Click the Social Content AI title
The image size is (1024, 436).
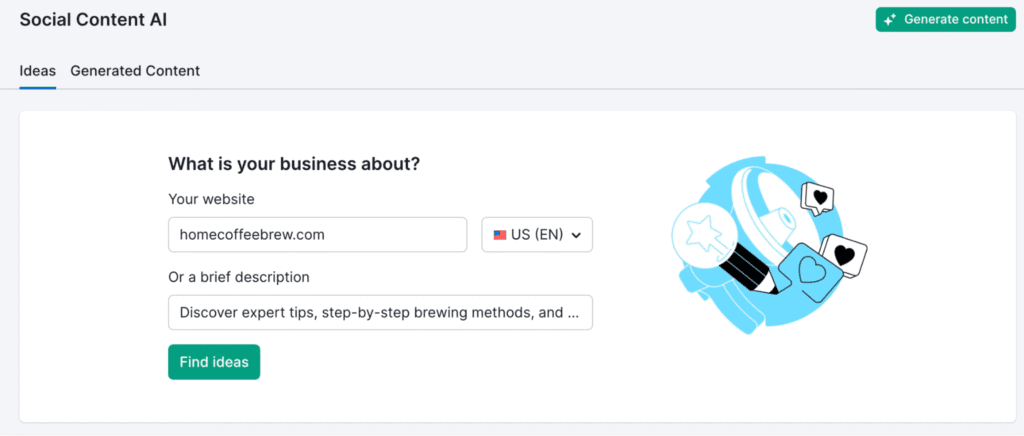[93, 20]
